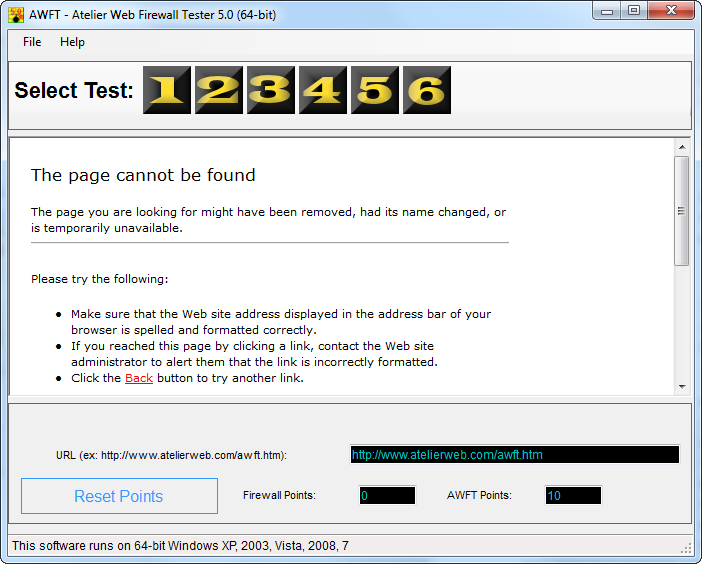This screenshot has height=564, width=702.
Task: Pick test number 5 icon
Action: (375, 90)
